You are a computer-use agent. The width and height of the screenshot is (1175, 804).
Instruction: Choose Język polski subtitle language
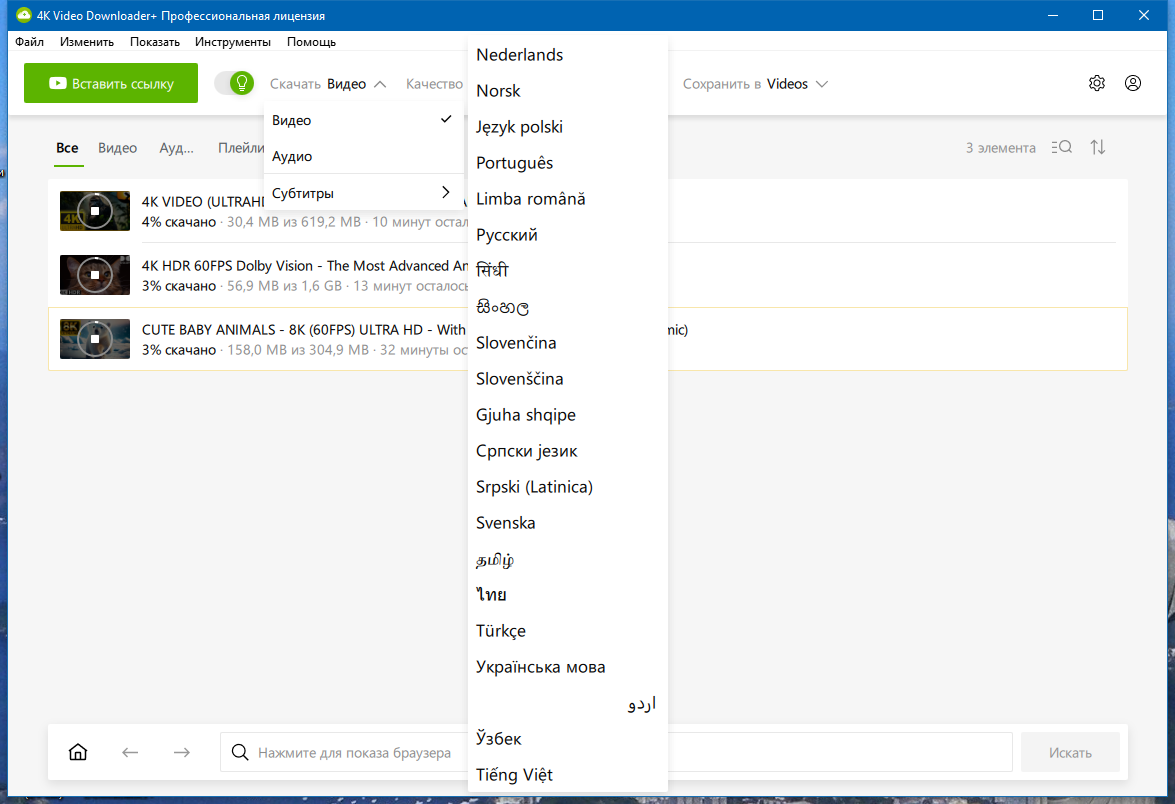(x=567, y=127)
